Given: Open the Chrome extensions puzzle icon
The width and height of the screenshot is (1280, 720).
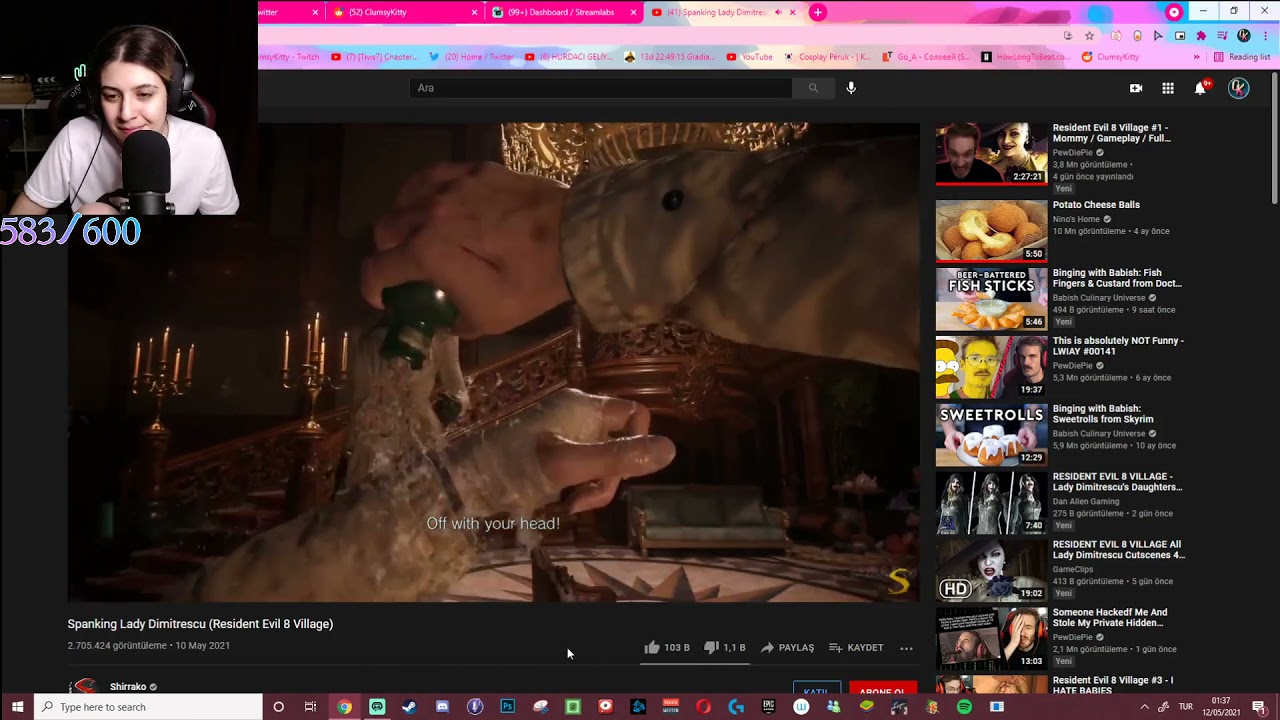Looking at the screenshot, I should click(1201, 36).
